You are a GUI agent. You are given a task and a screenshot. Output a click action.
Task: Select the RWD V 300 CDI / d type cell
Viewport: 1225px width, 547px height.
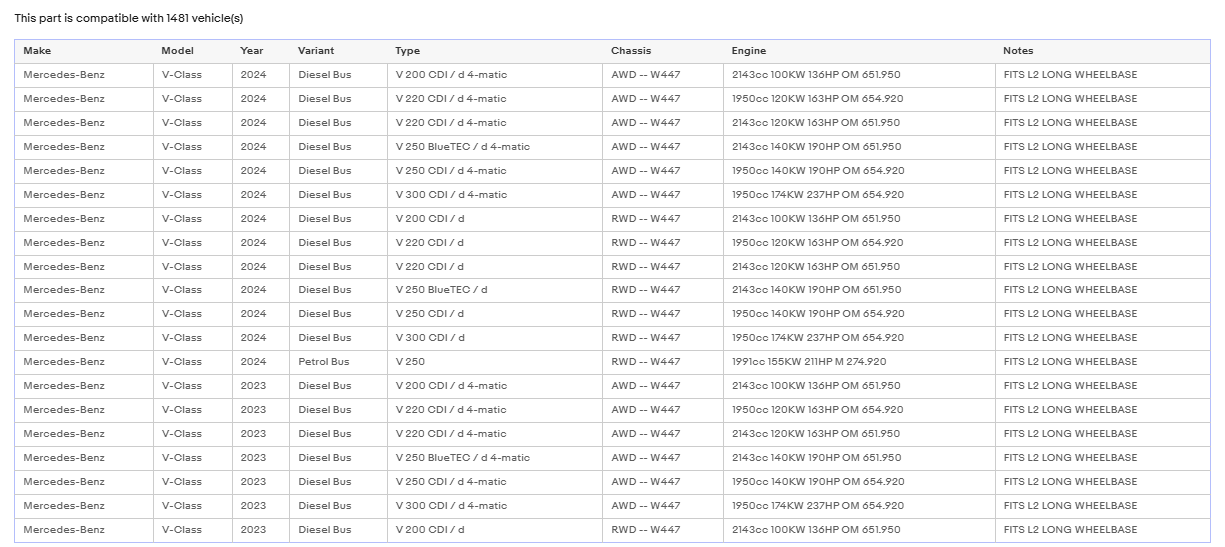pos(494,338)
